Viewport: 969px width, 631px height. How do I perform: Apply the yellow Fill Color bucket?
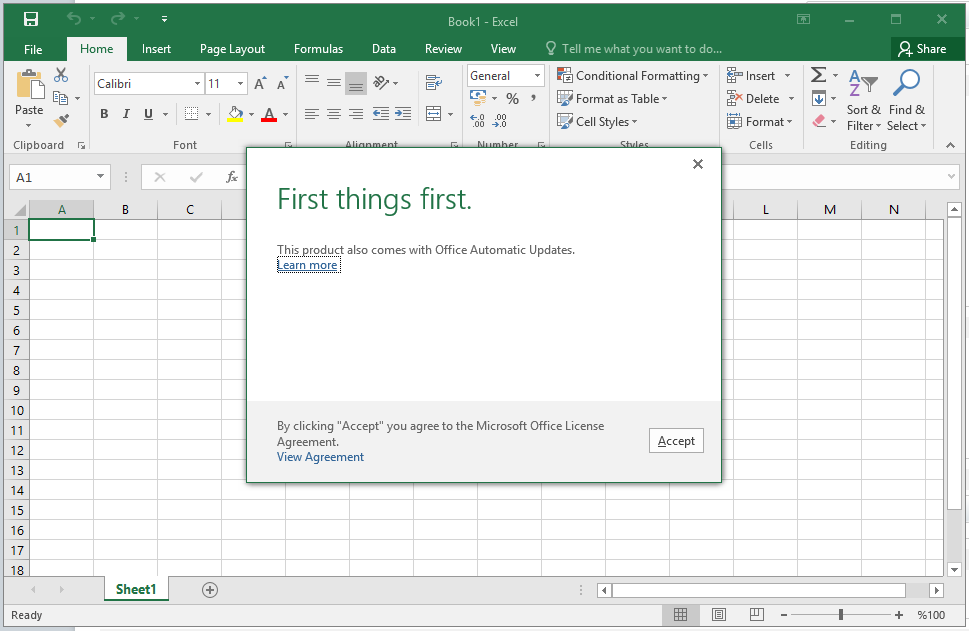pos(235,114)
